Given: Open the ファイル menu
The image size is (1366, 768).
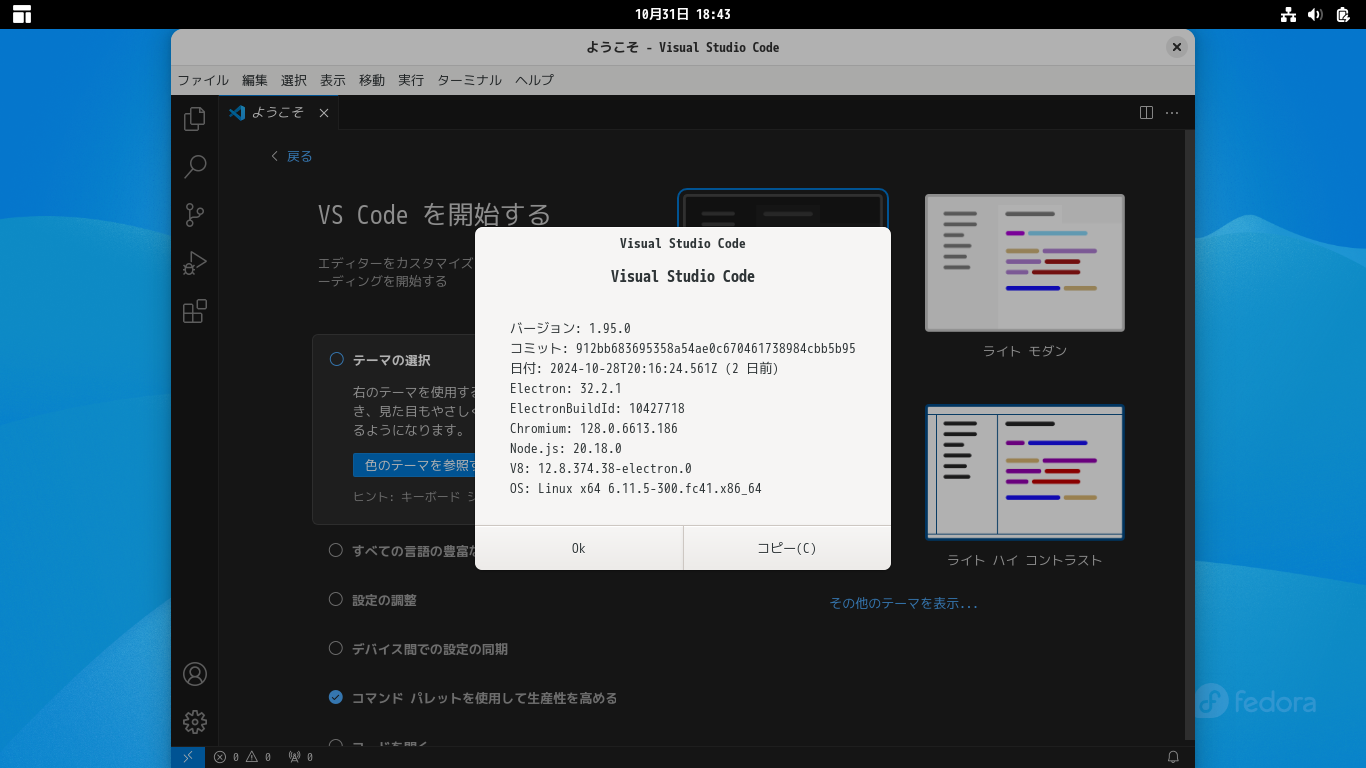Looking at the screenshot, I should [x=203, y=80].
